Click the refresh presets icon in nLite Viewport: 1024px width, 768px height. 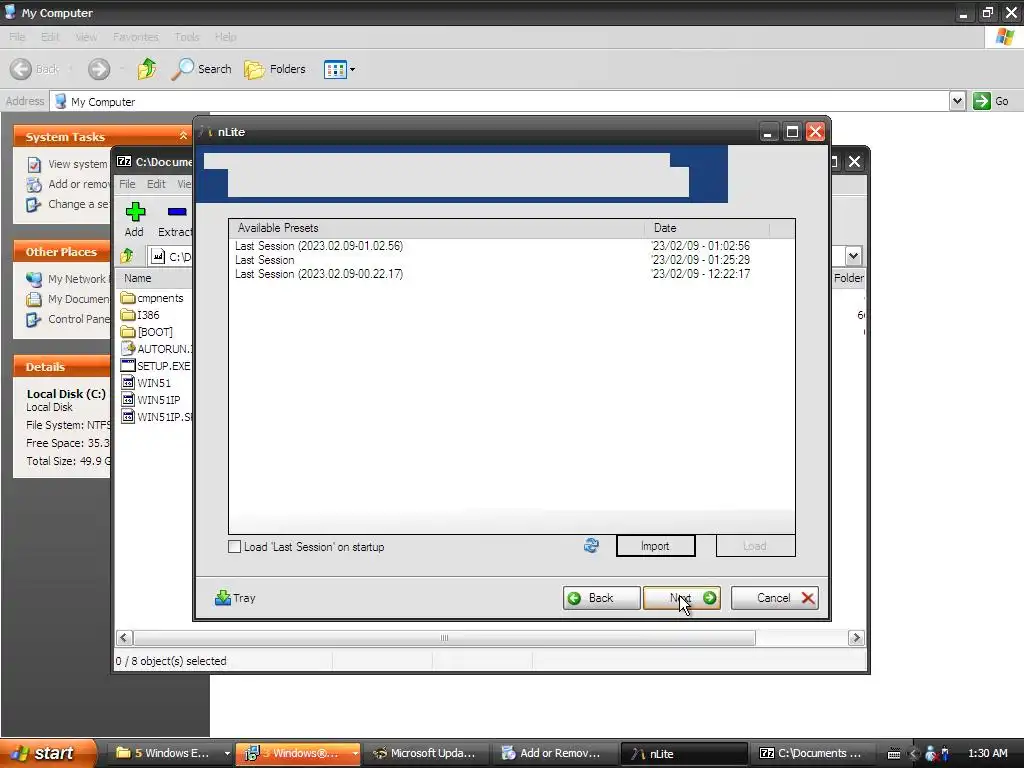click(x=591, y=545)
